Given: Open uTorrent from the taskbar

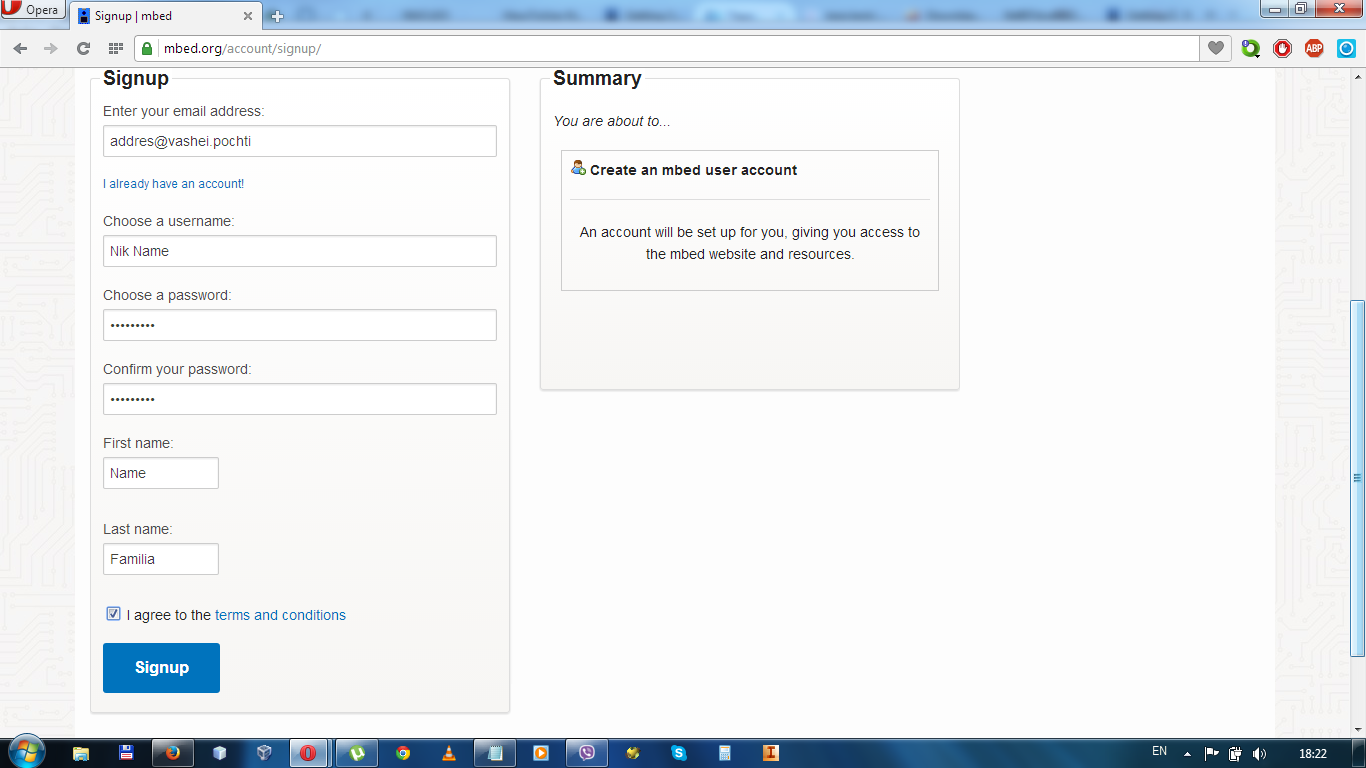Looking at the screenshot, I should 356,753.
